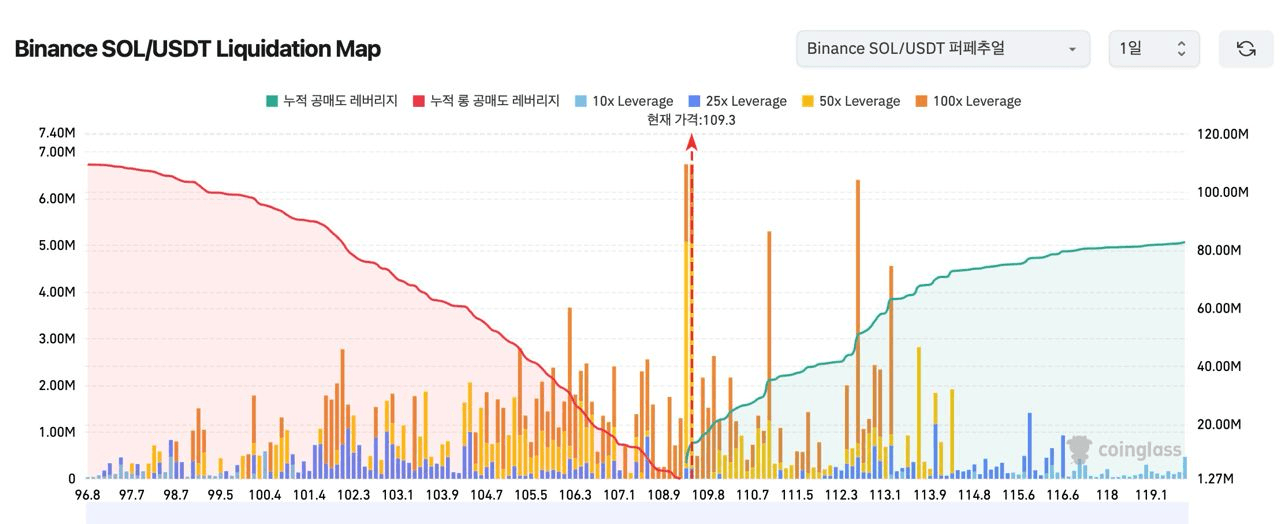Click the 5.00M left axis label

pyautogui.click(x=57, y=246)
